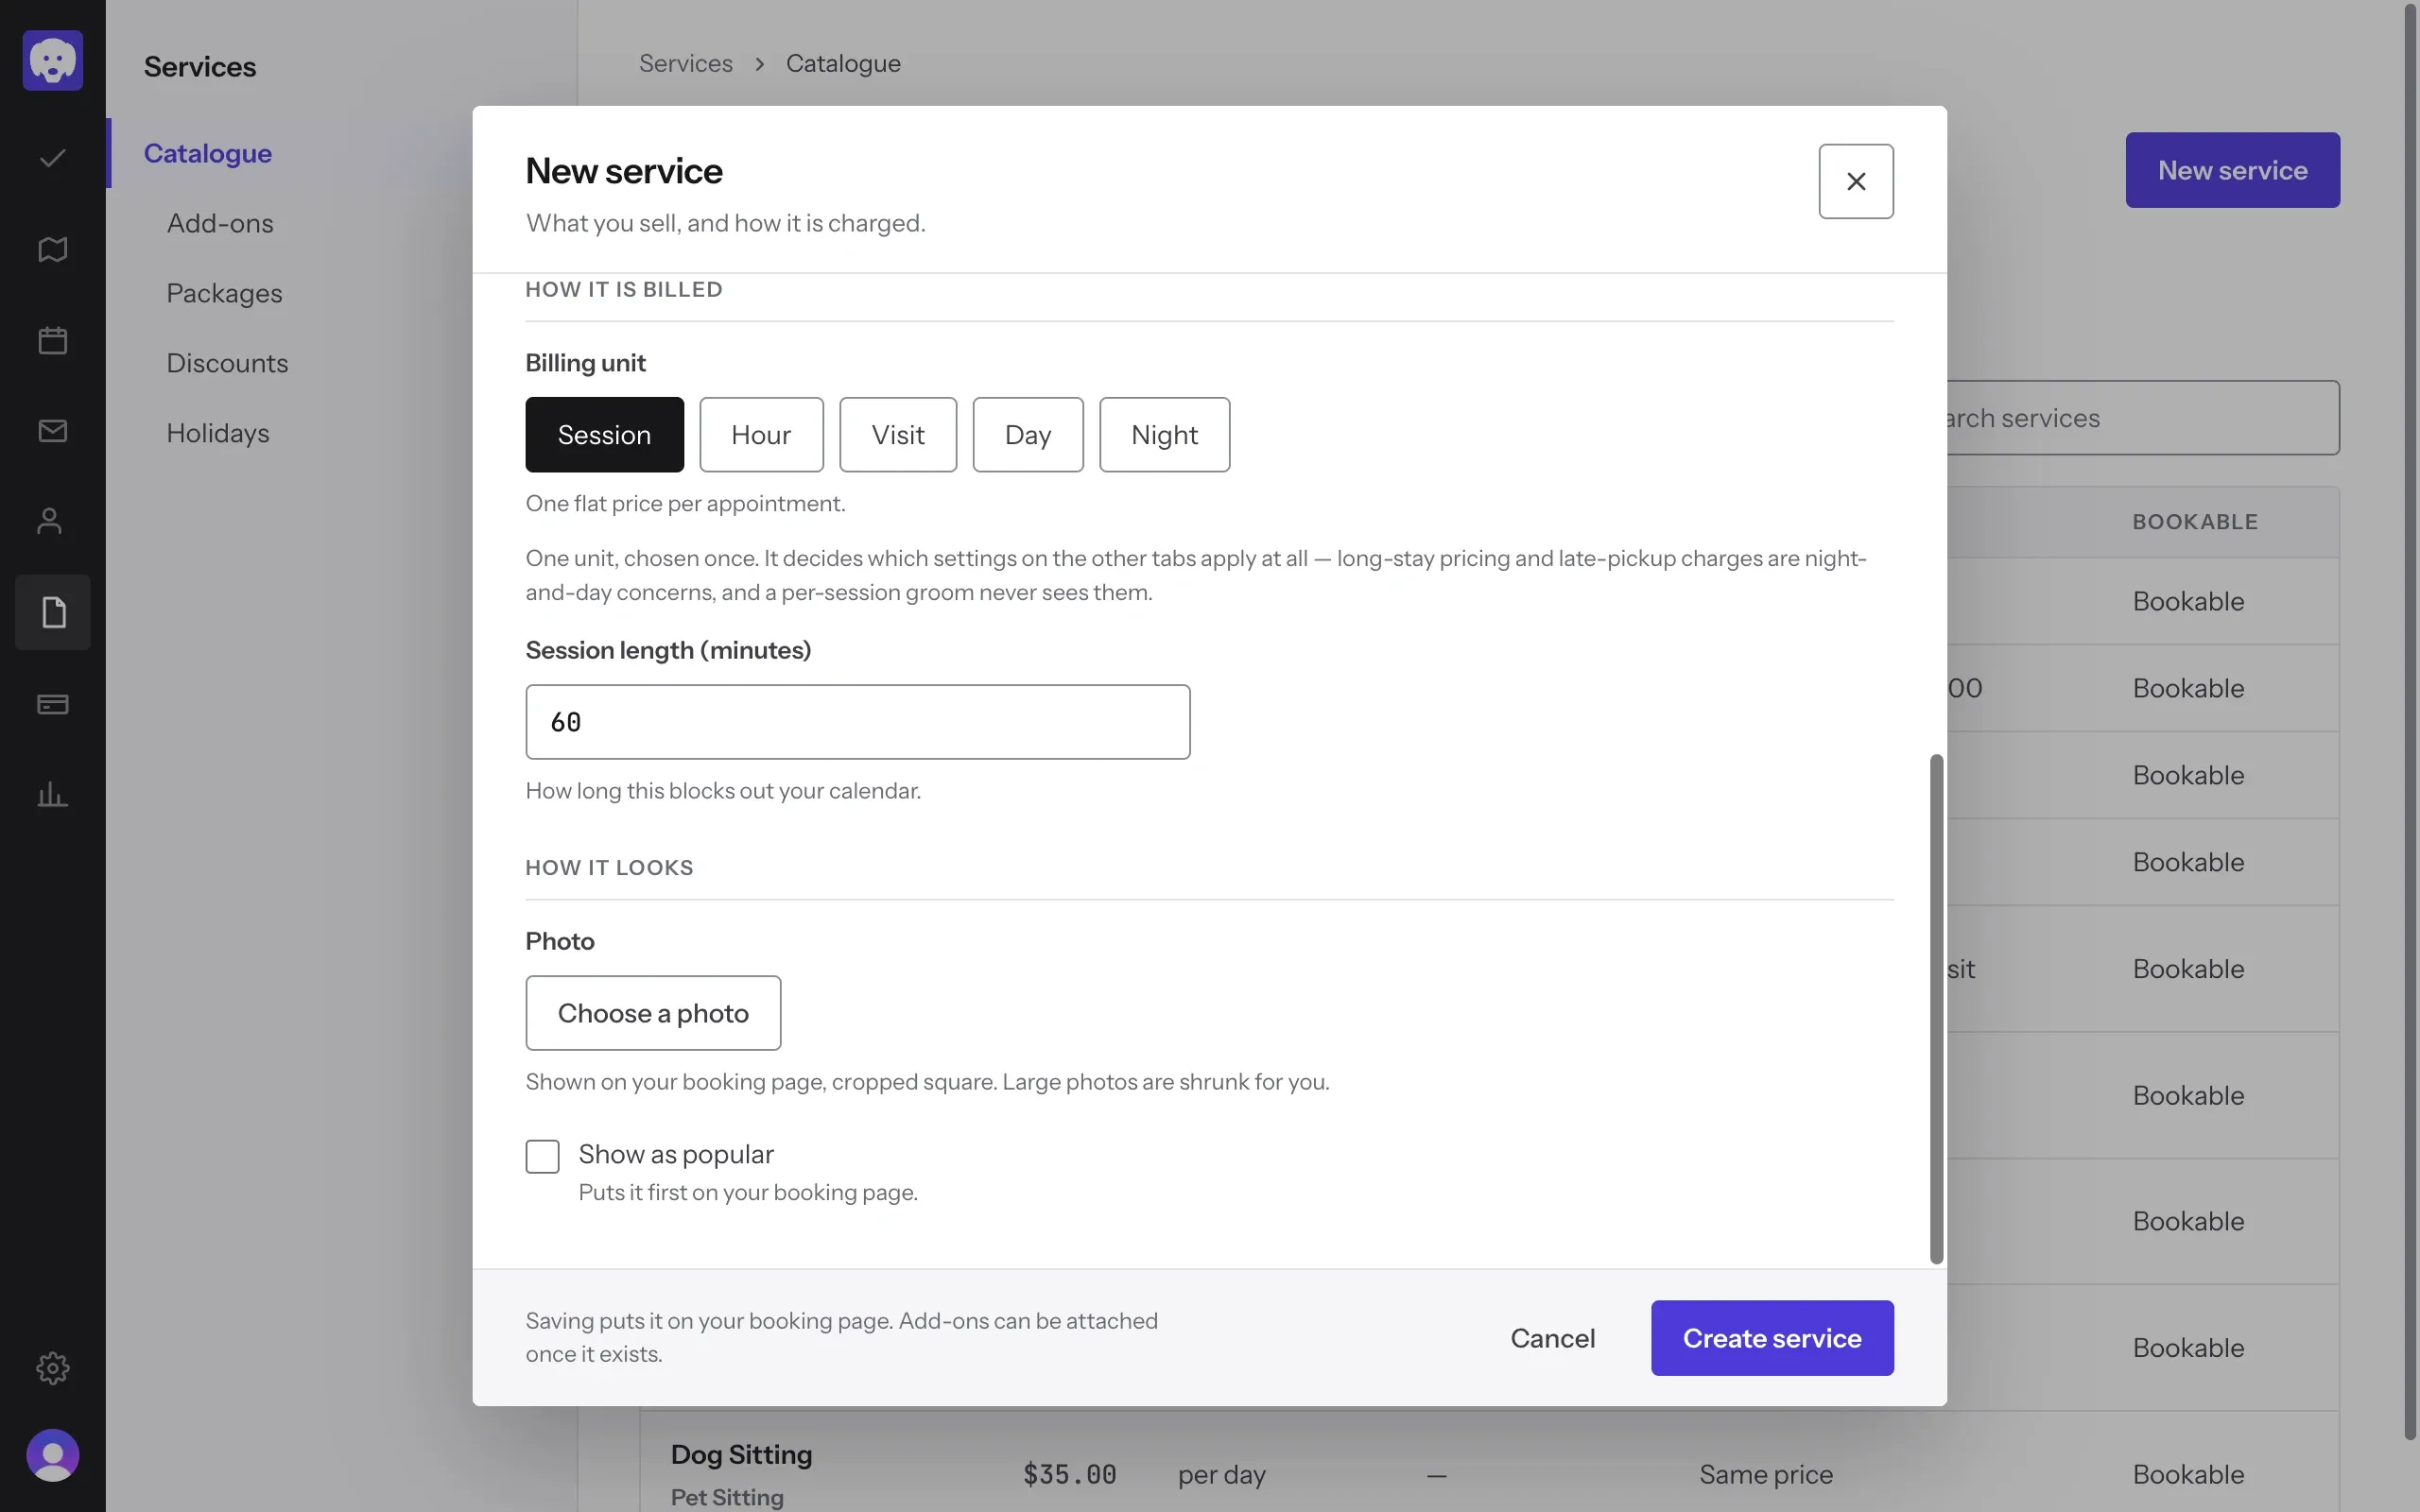Click Choose a photo button

(653, 1013)
